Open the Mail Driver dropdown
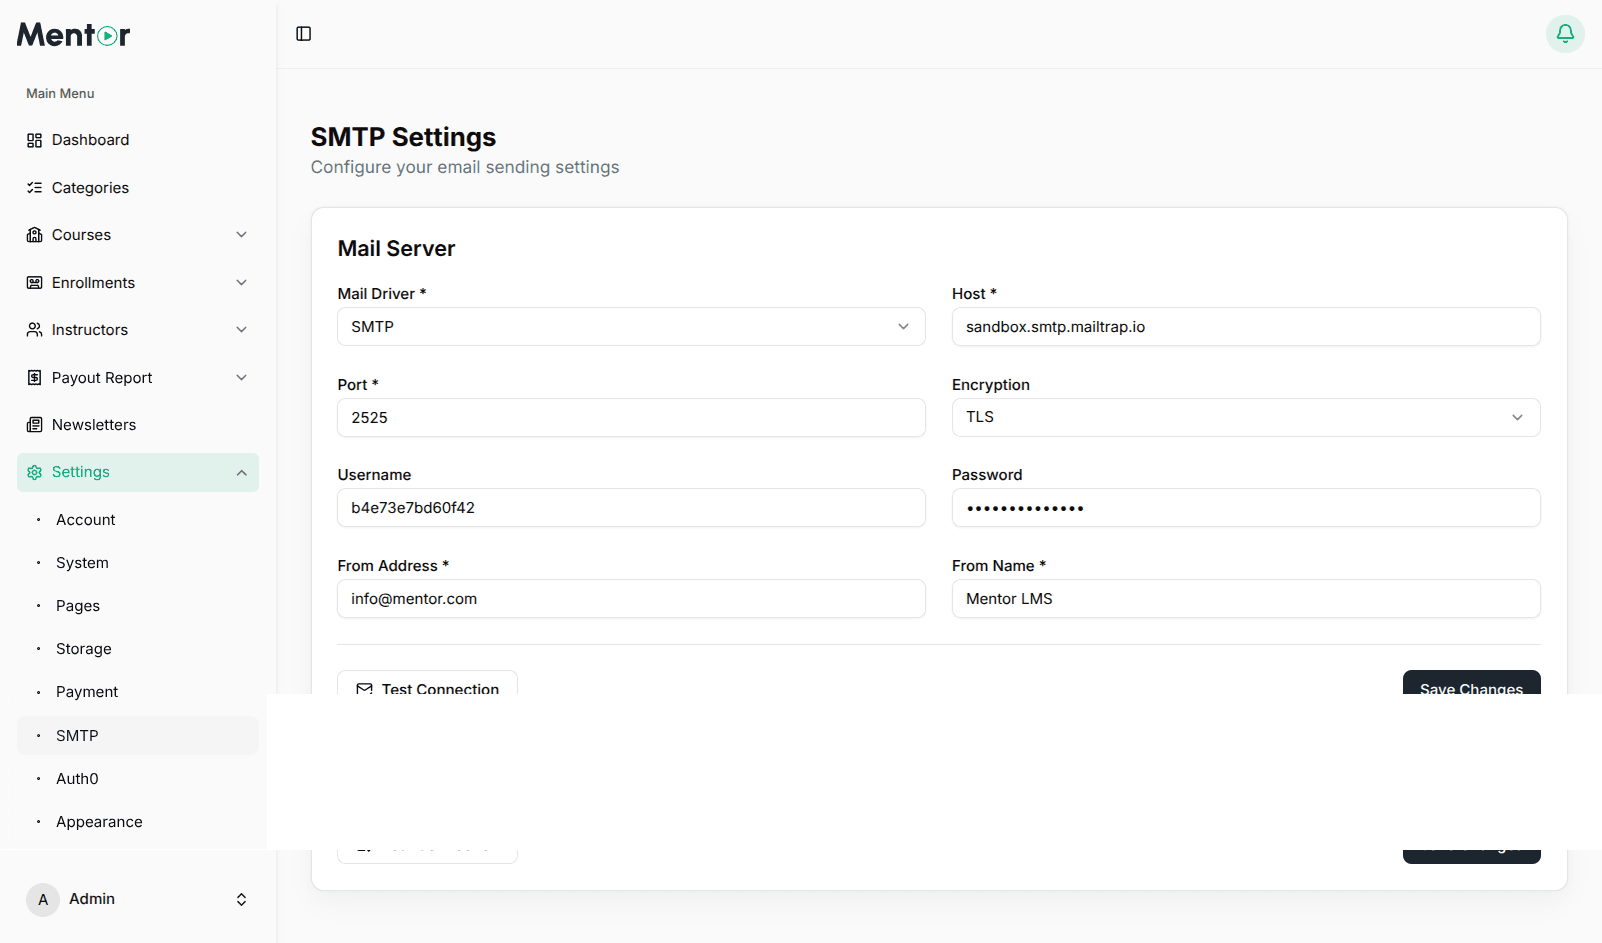 pyautogui.click(x=903, y=326)
